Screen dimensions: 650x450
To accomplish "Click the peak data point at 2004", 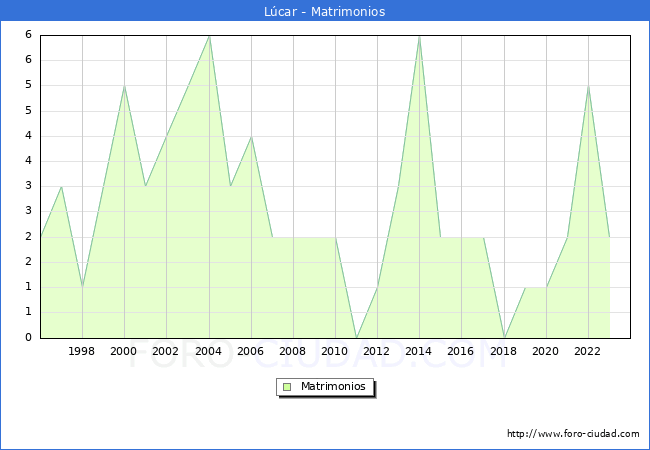I will (x=209, y=36).
